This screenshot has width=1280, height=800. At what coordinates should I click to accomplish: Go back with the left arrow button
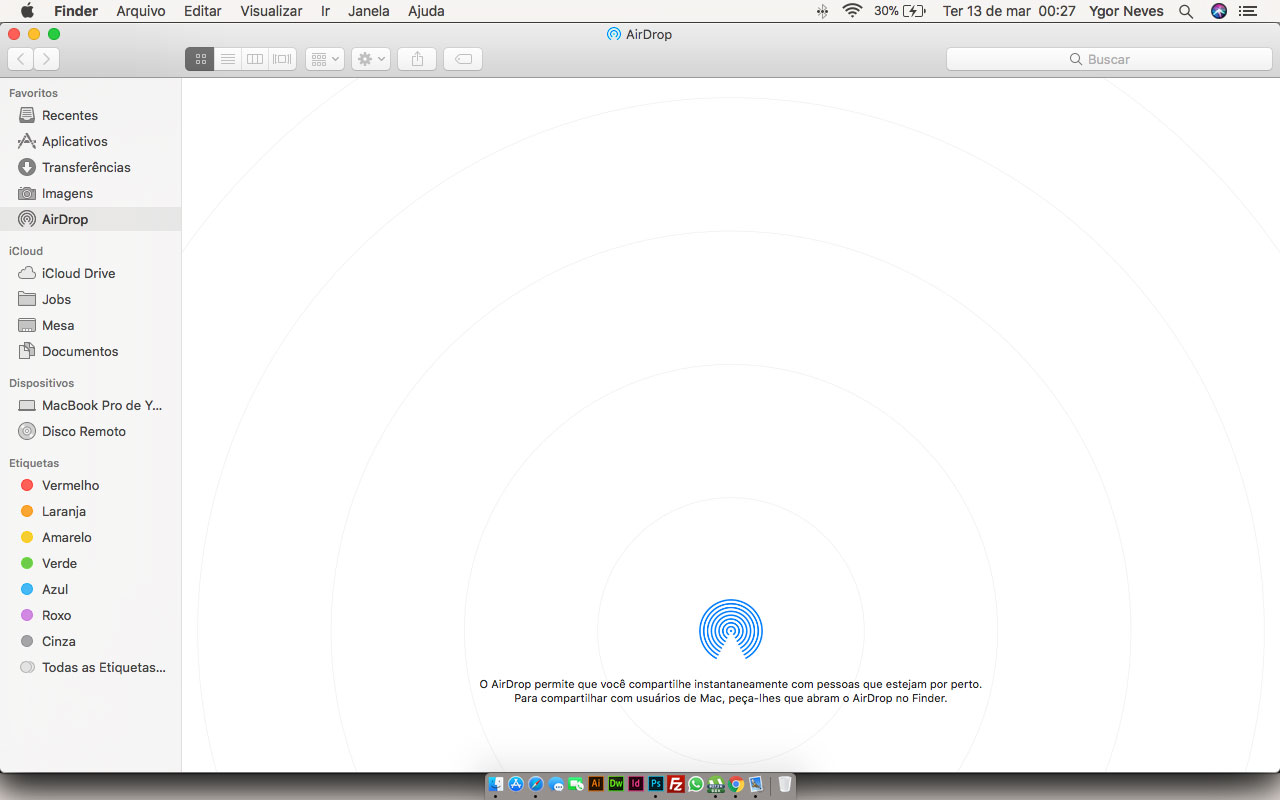click(x=21, y=59)
